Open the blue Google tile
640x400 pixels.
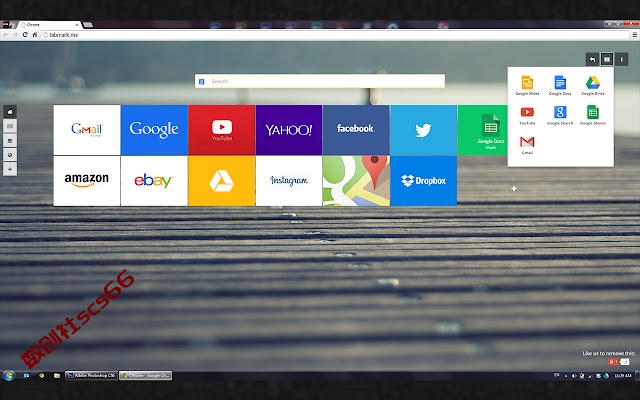tap(154, 130)
